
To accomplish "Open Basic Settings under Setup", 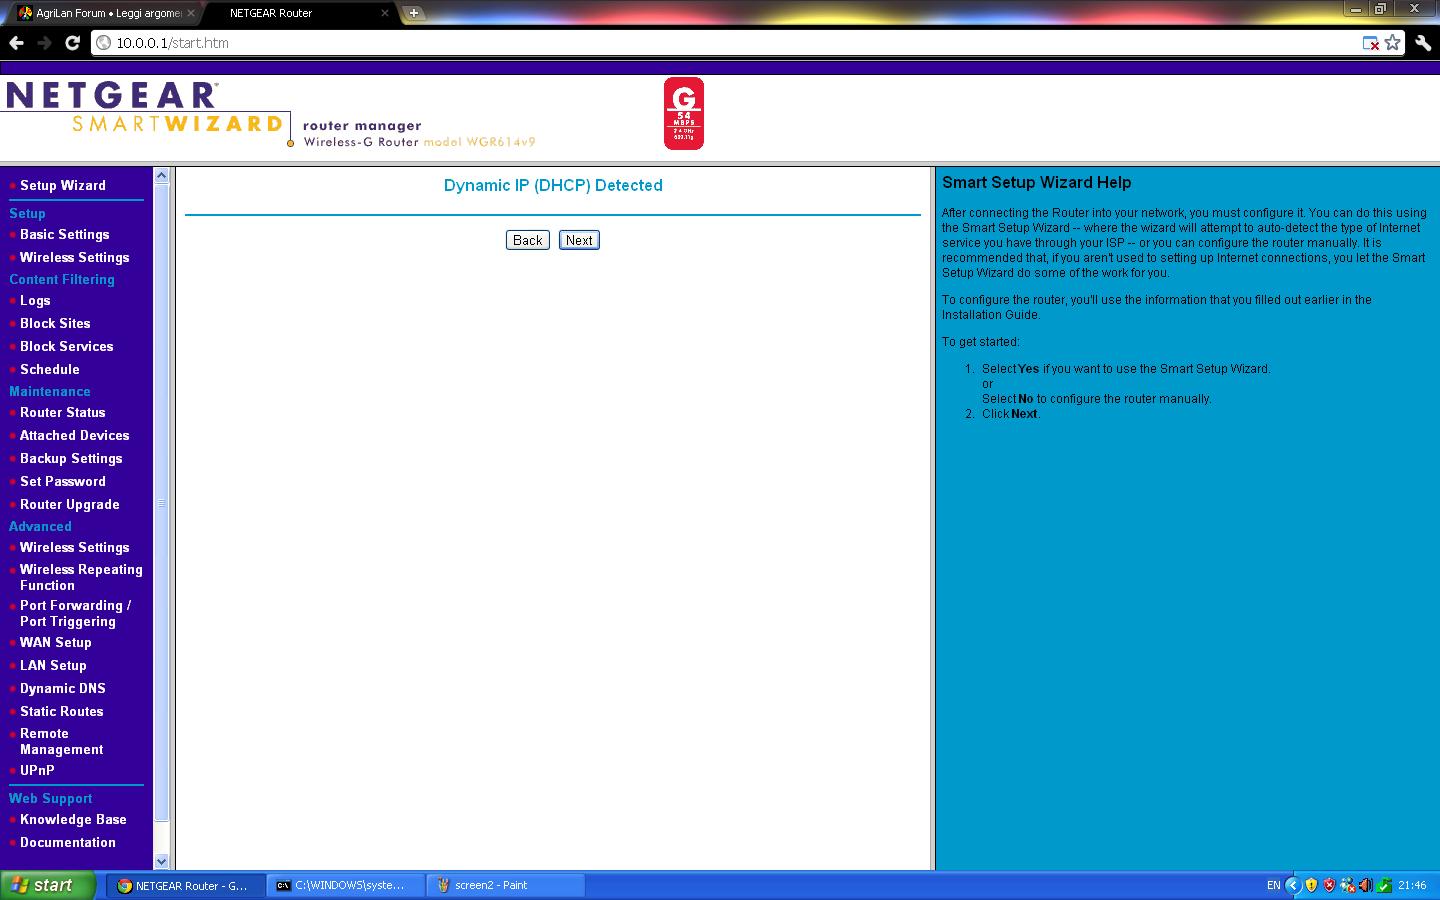I will point(64,234).
